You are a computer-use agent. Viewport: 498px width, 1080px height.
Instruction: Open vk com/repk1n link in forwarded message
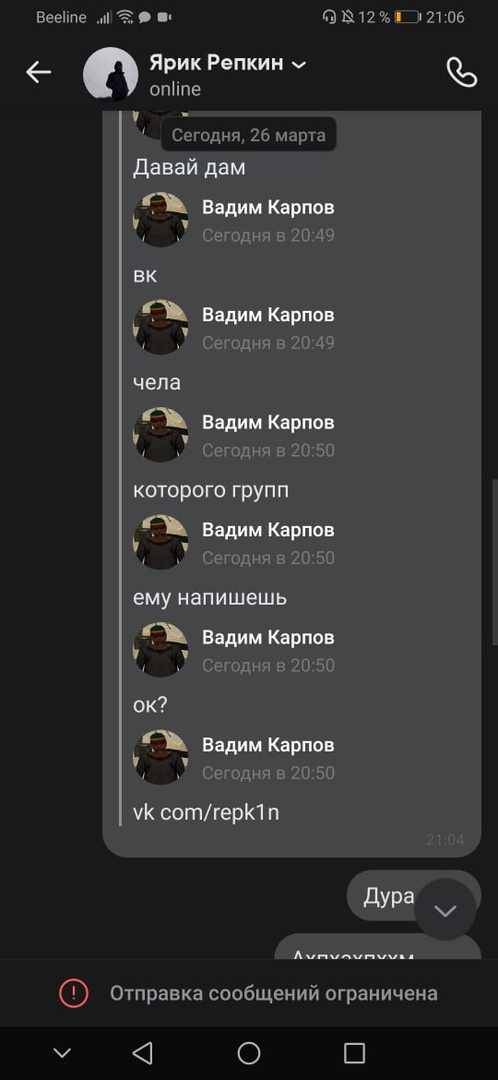[x=206, y=812]
